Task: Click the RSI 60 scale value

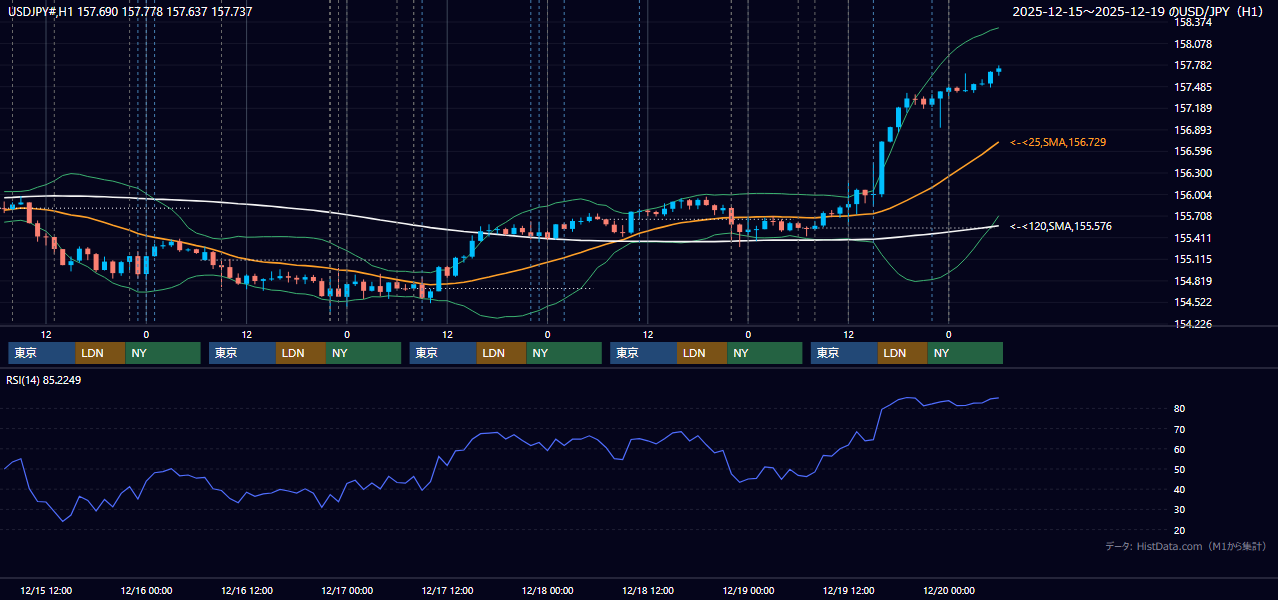Action: [x=1180, y=449]
